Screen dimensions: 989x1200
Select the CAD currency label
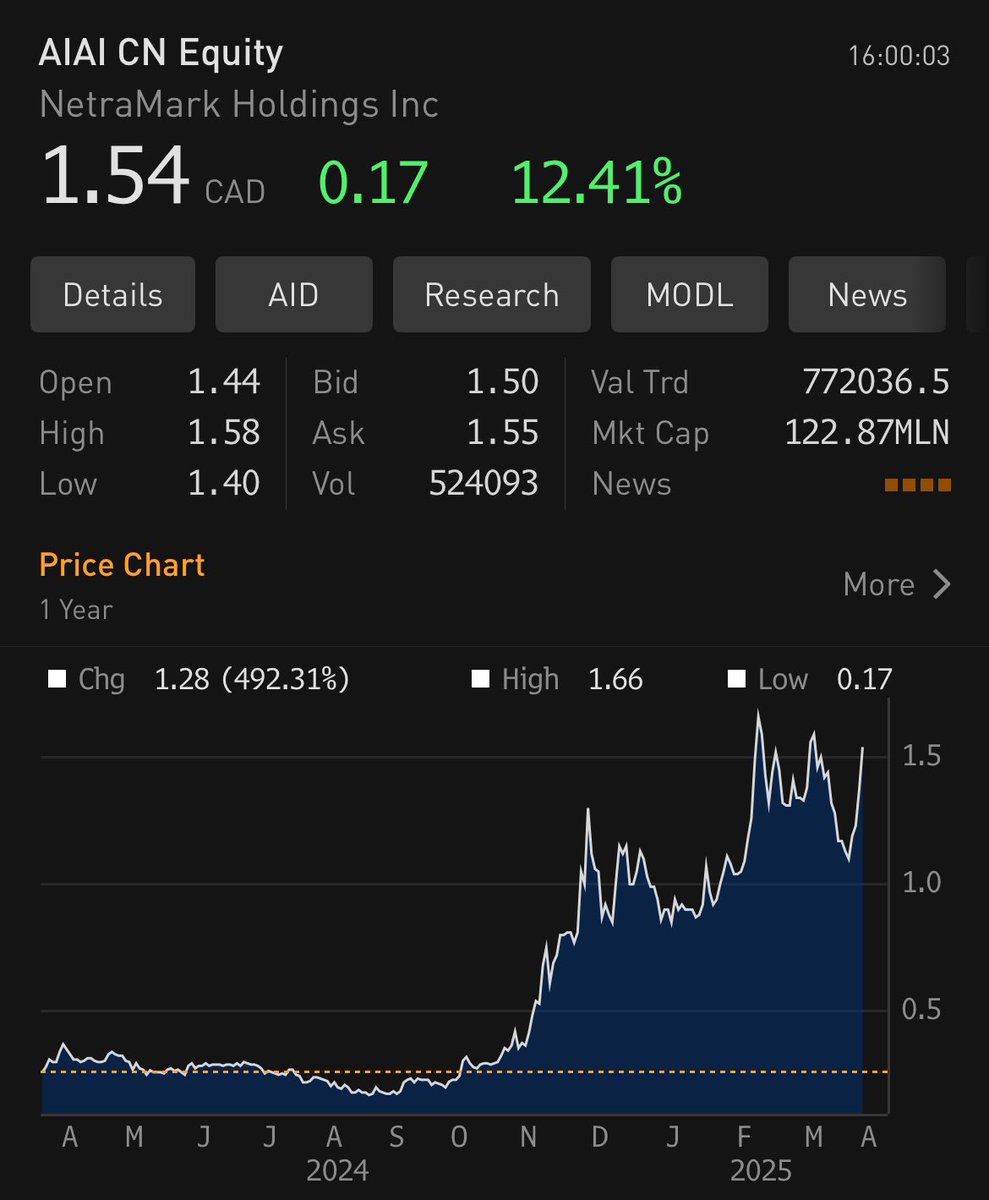point(235,192)
